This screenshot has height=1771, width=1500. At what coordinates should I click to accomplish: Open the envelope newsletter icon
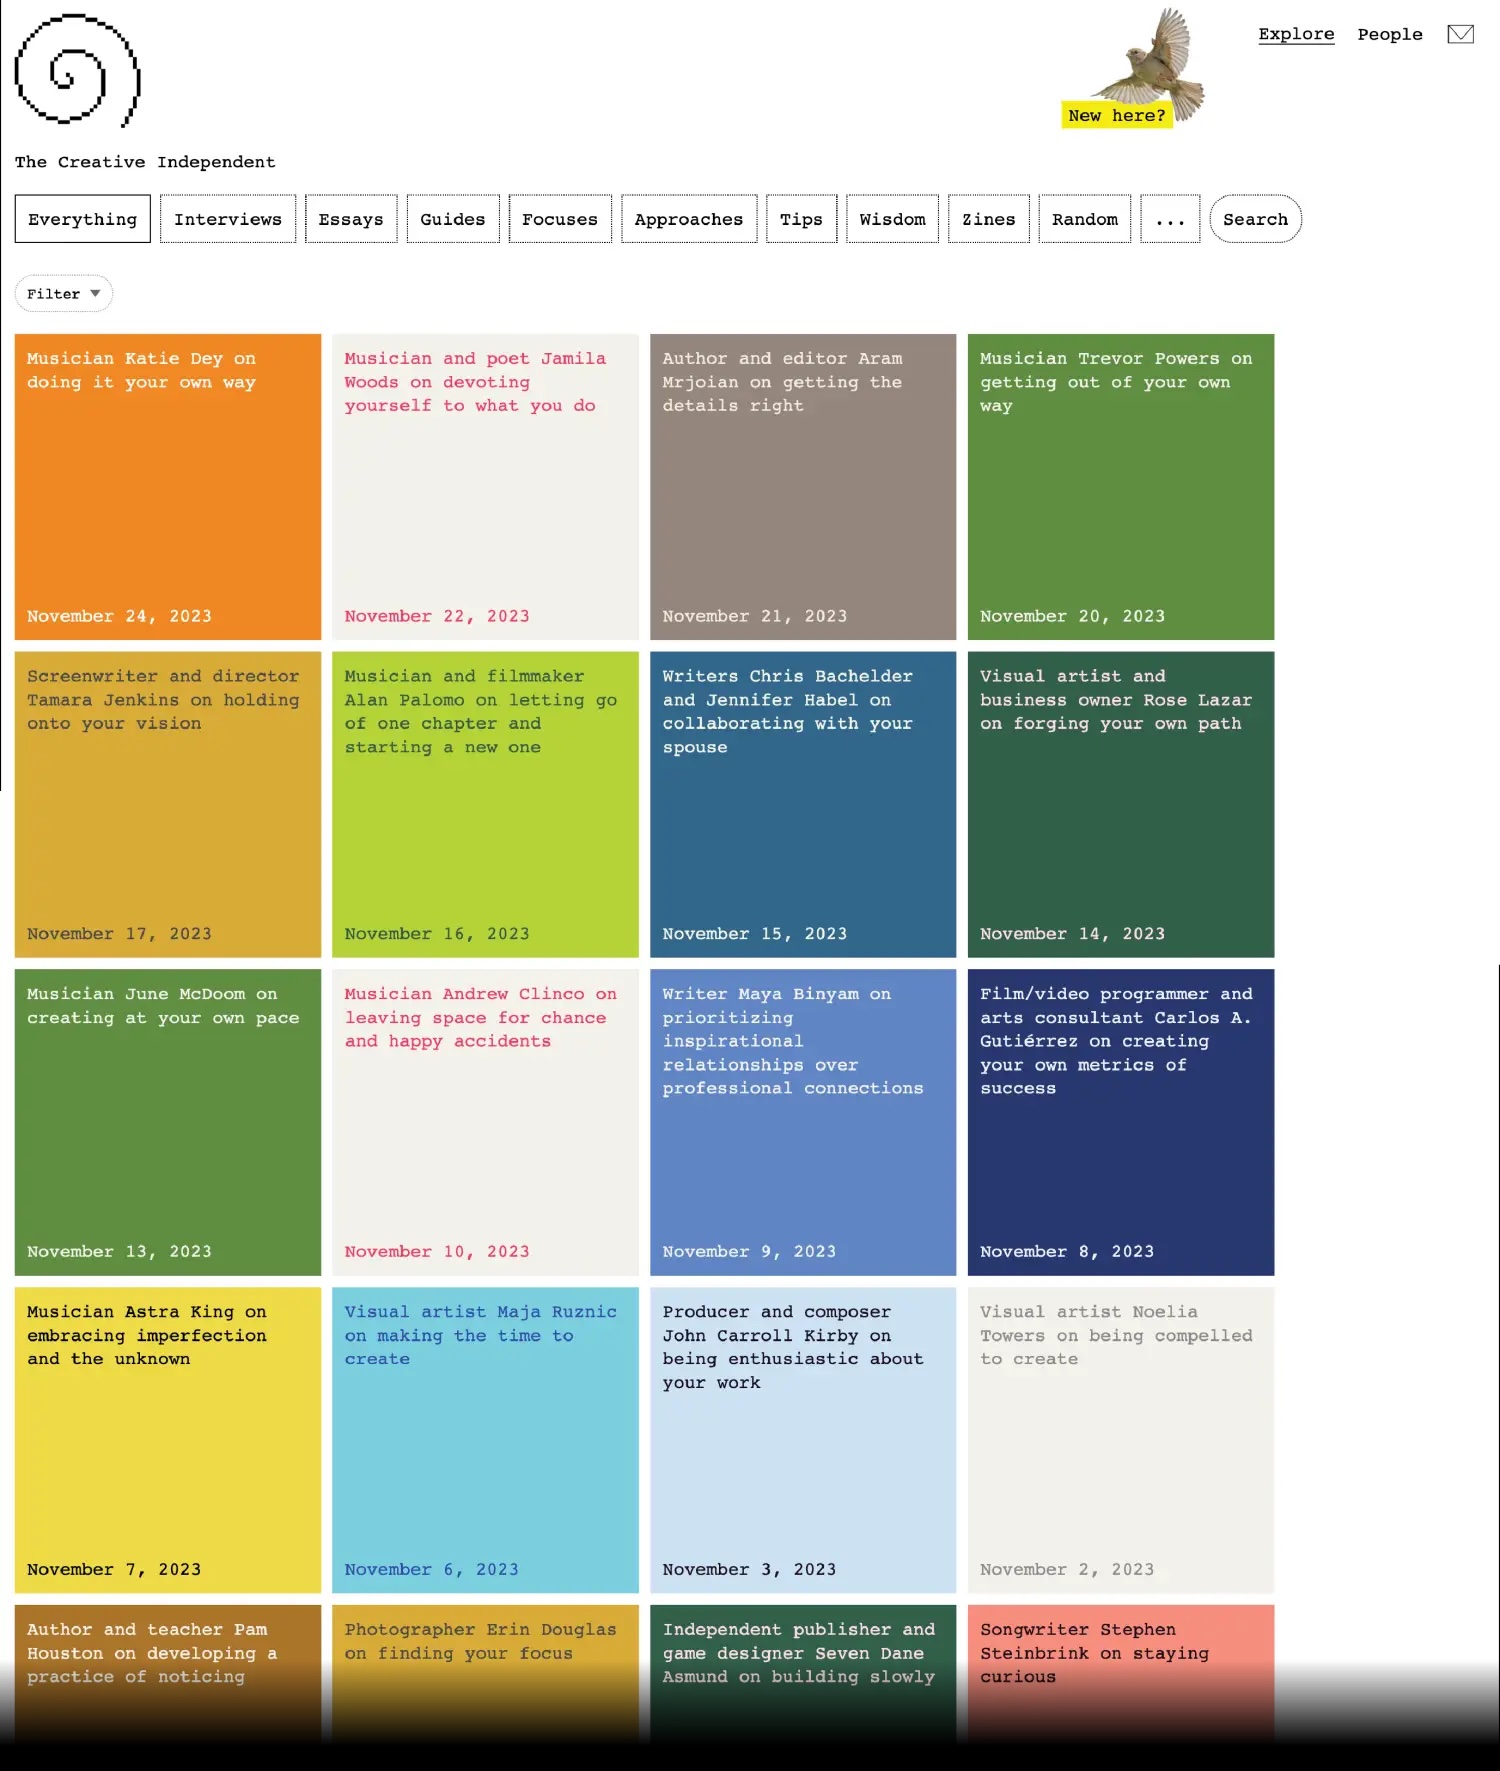point(1460,34)
